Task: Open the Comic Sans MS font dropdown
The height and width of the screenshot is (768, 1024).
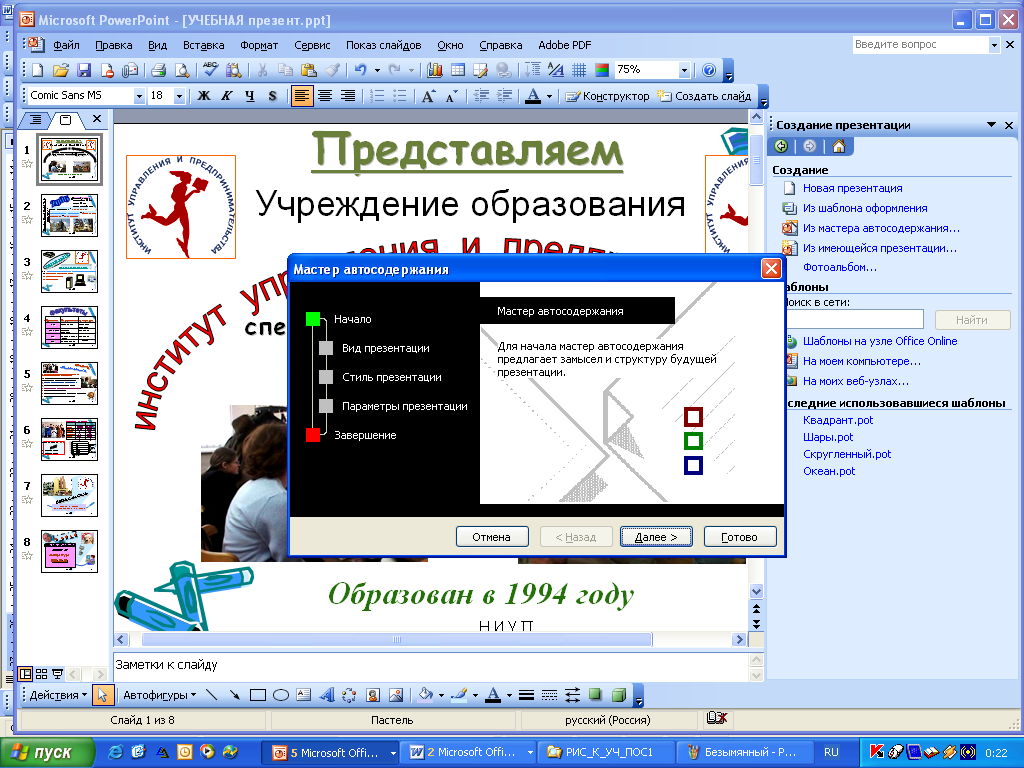Action: point(139,96)
